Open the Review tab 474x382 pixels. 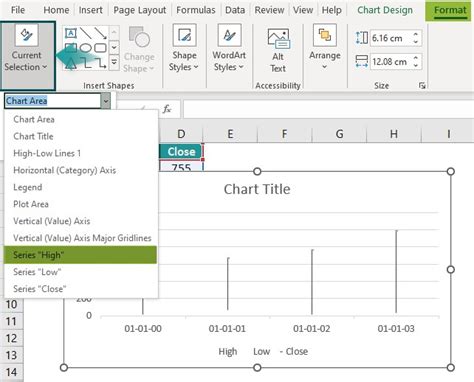269,10
